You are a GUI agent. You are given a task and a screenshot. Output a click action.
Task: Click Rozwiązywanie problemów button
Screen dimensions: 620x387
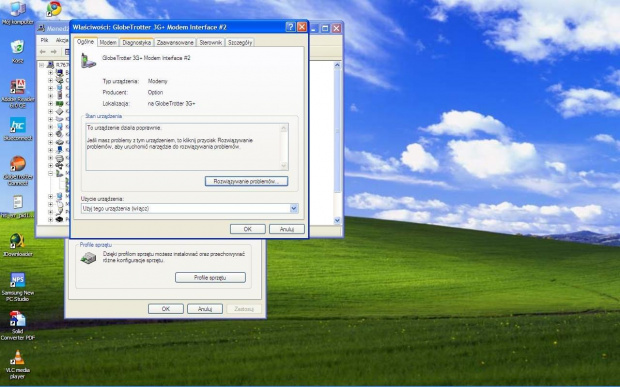coord(246,181)
